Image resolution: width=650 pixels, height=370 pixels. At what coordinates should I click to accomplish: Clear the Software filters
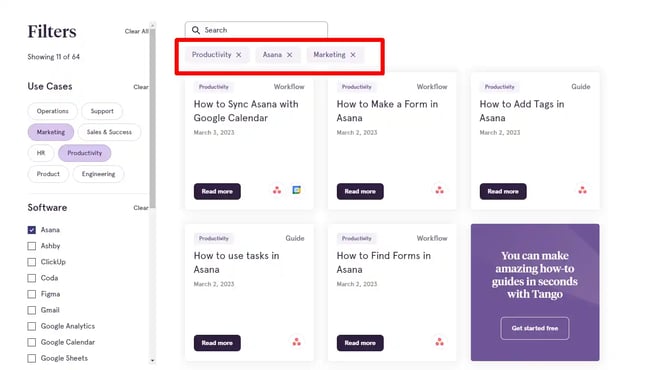[141, 208]
